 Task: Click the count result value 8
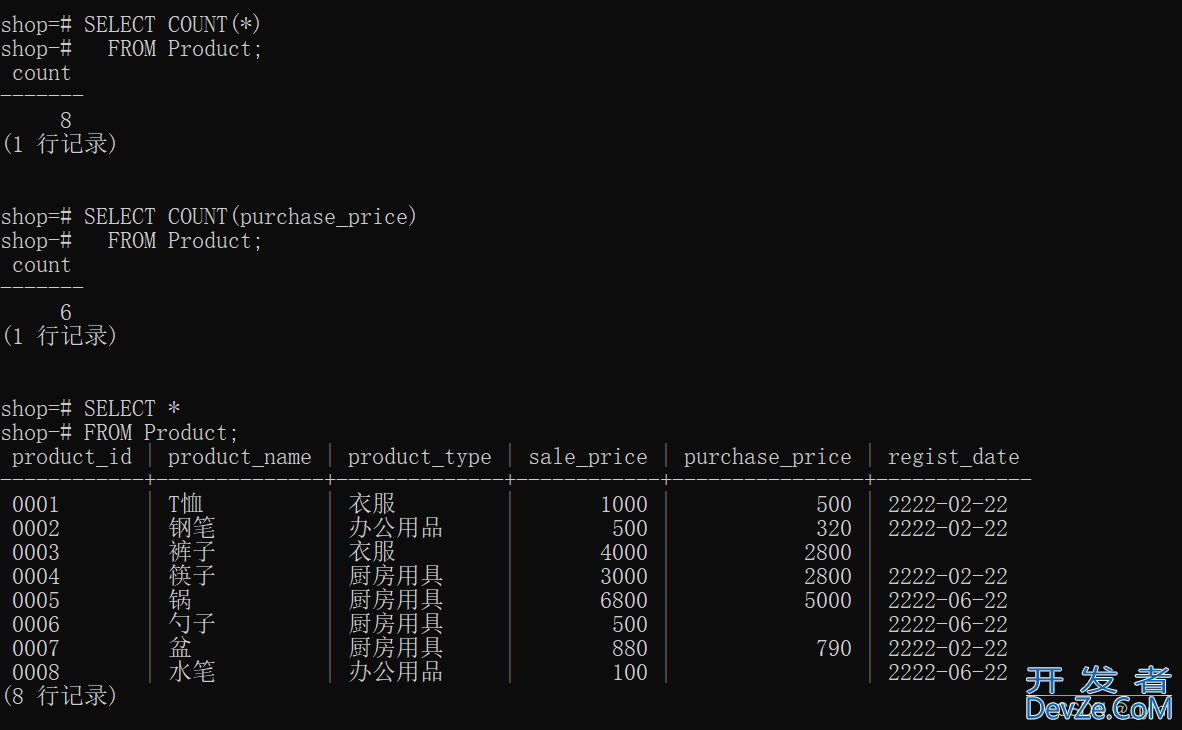click(x=66, y=121)
